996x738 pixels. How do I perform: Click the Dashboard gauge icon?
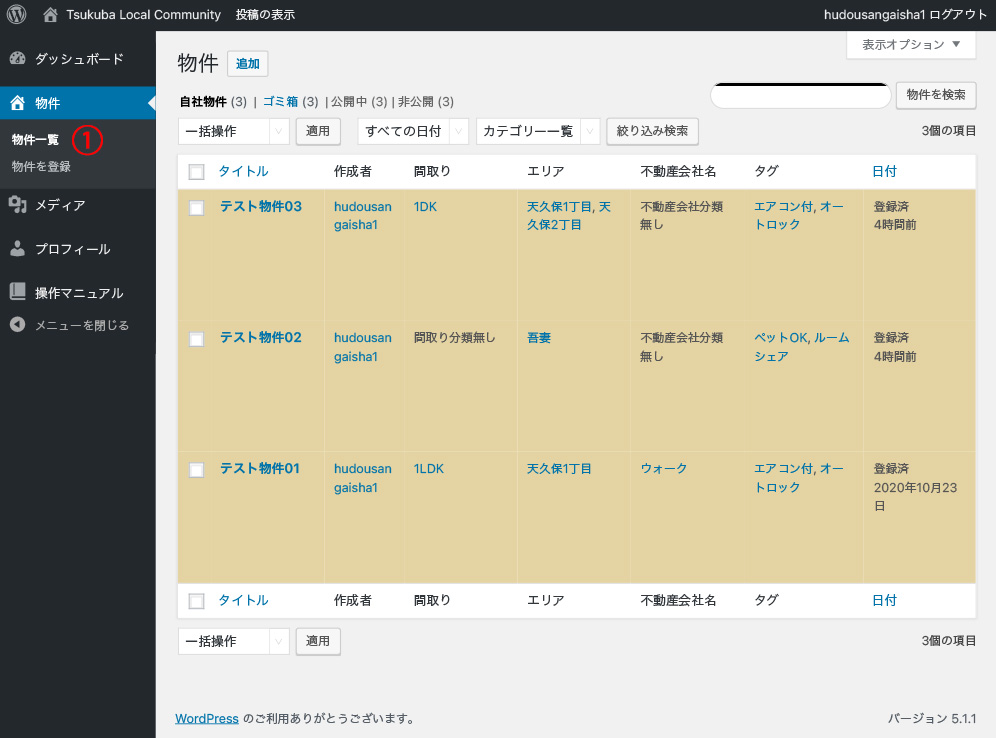17,59
